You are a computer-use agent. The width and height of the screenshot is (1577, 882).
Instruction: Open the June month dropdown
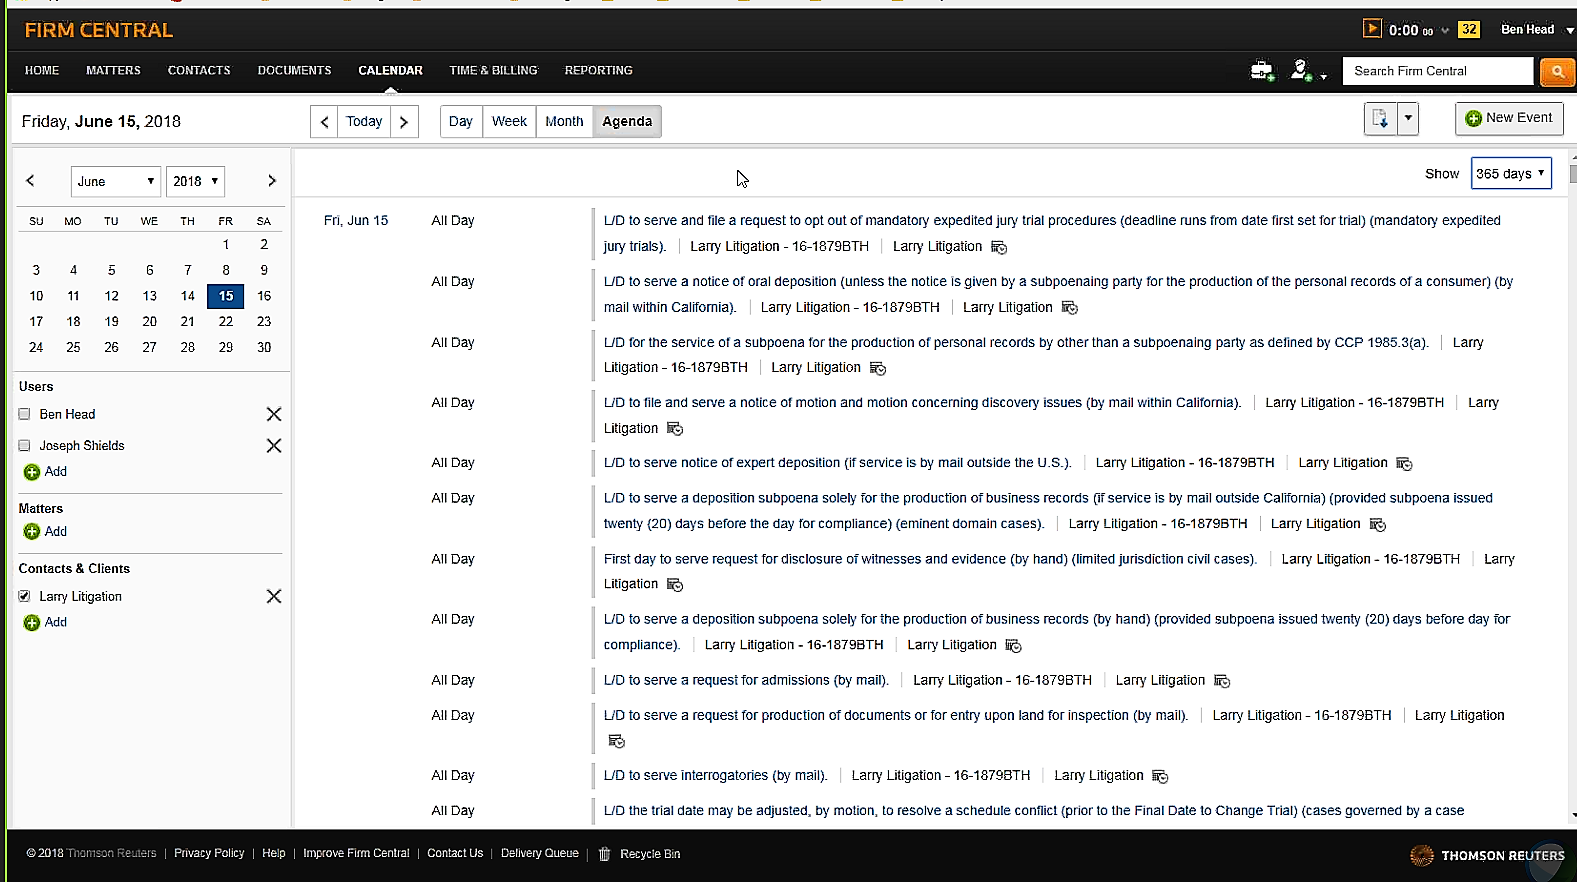(x=115, y=181)
